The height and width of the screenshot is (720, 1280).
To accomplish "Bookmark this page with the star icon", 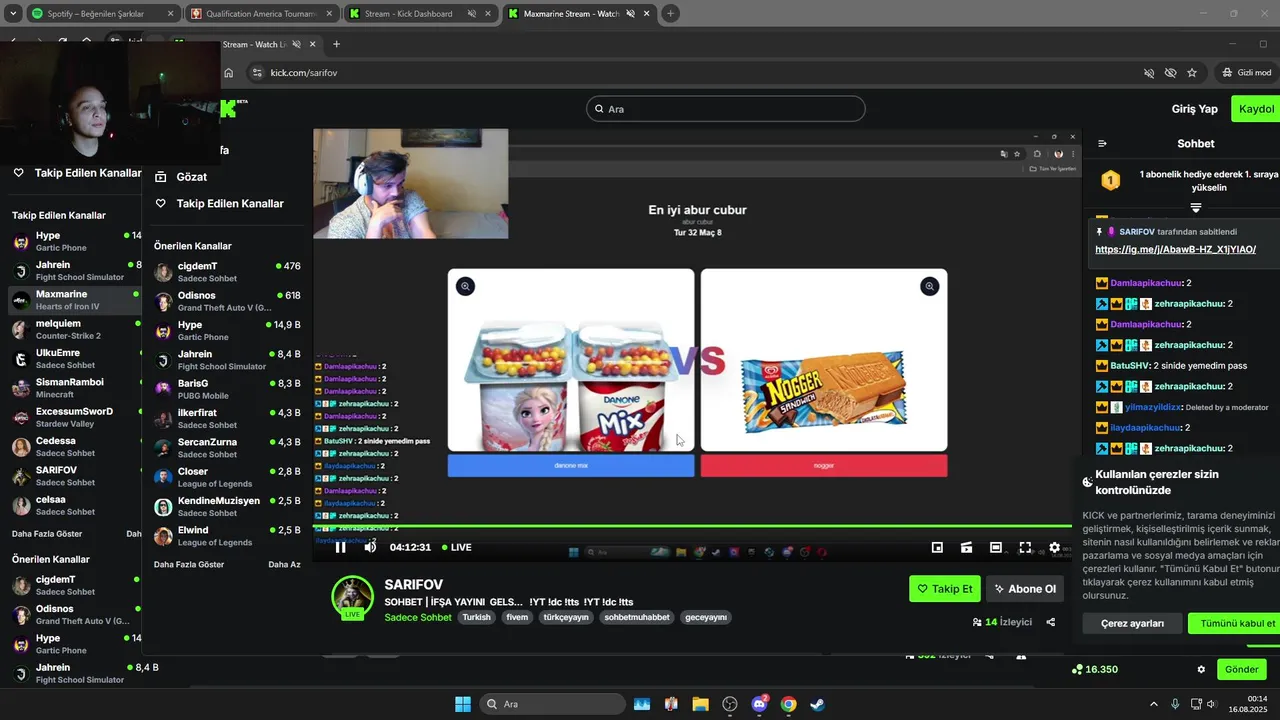I will 1192,73.
